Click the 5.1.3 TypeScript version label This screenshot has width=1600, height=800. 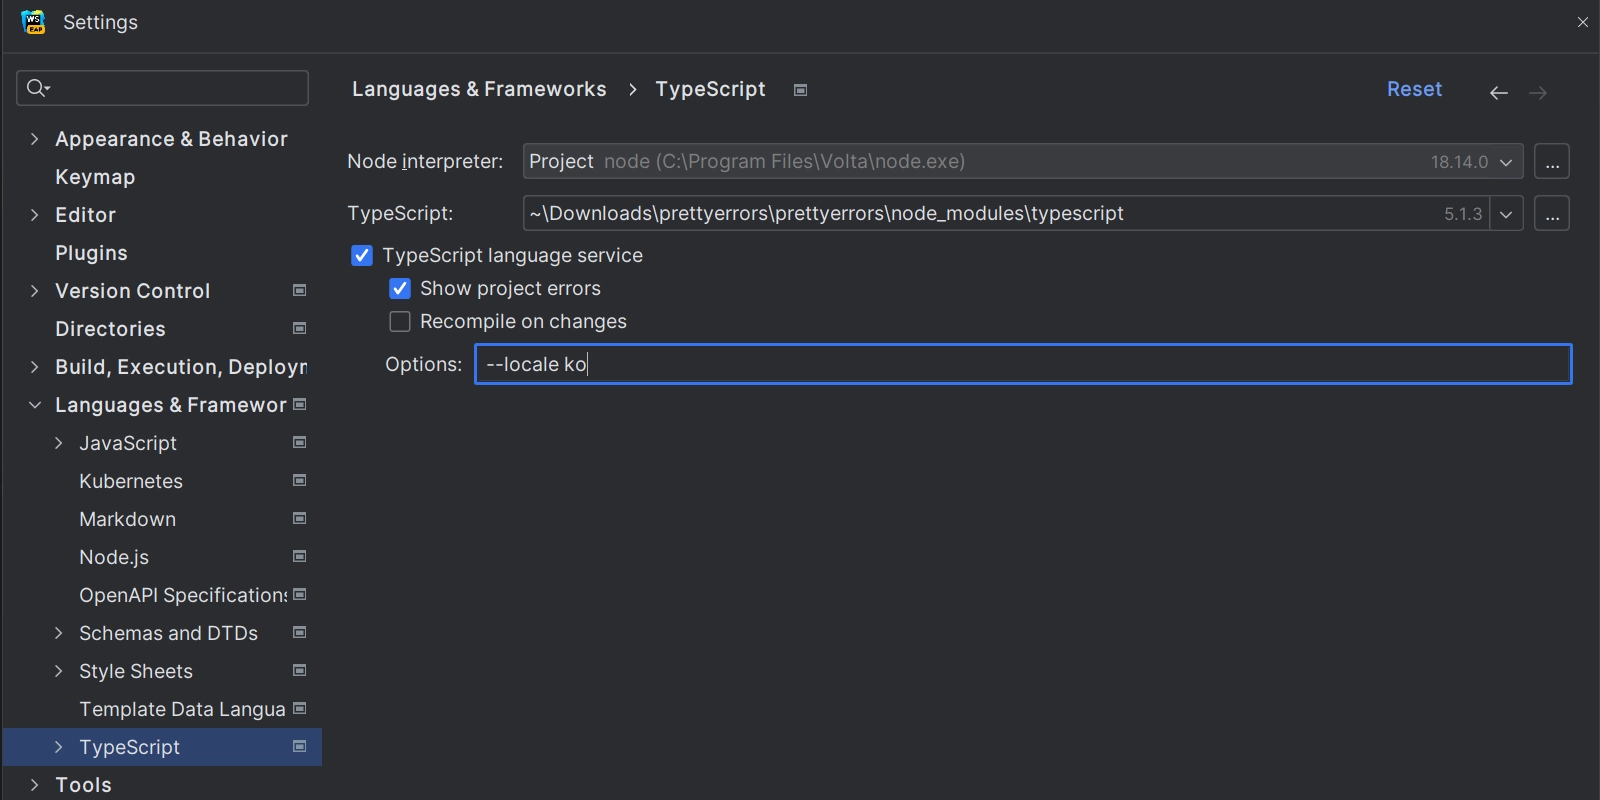[x=1463, y=214]
